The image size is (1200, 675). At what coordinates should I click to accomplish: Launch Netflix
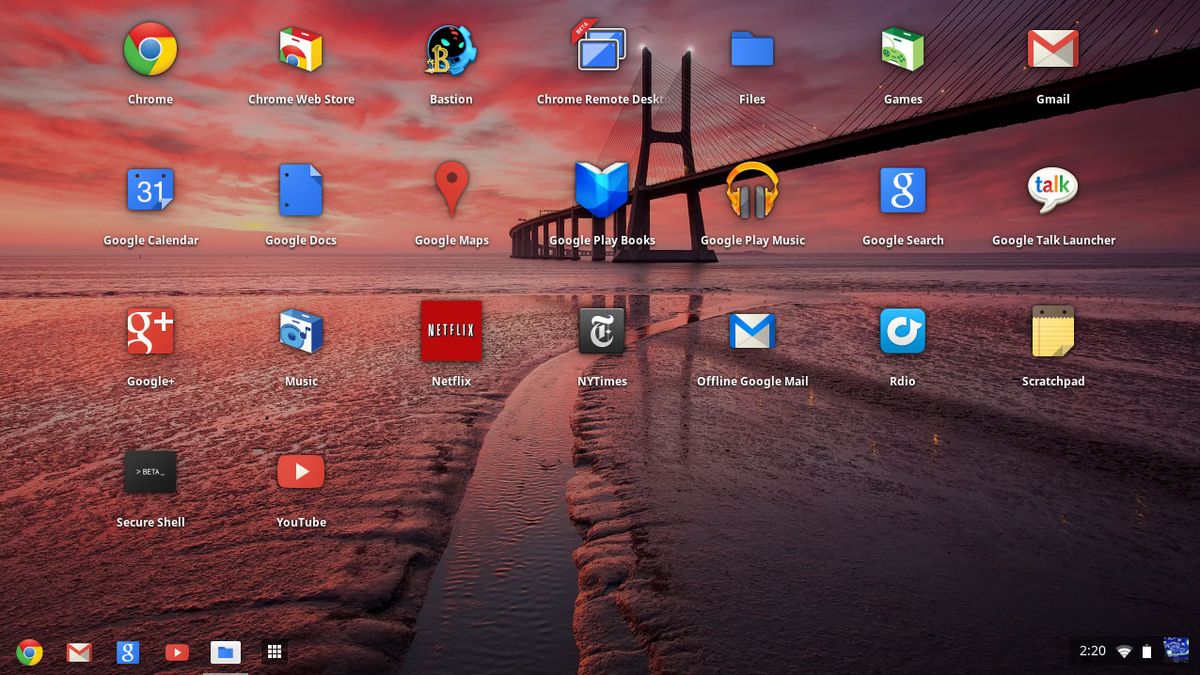tap(451, 330)
